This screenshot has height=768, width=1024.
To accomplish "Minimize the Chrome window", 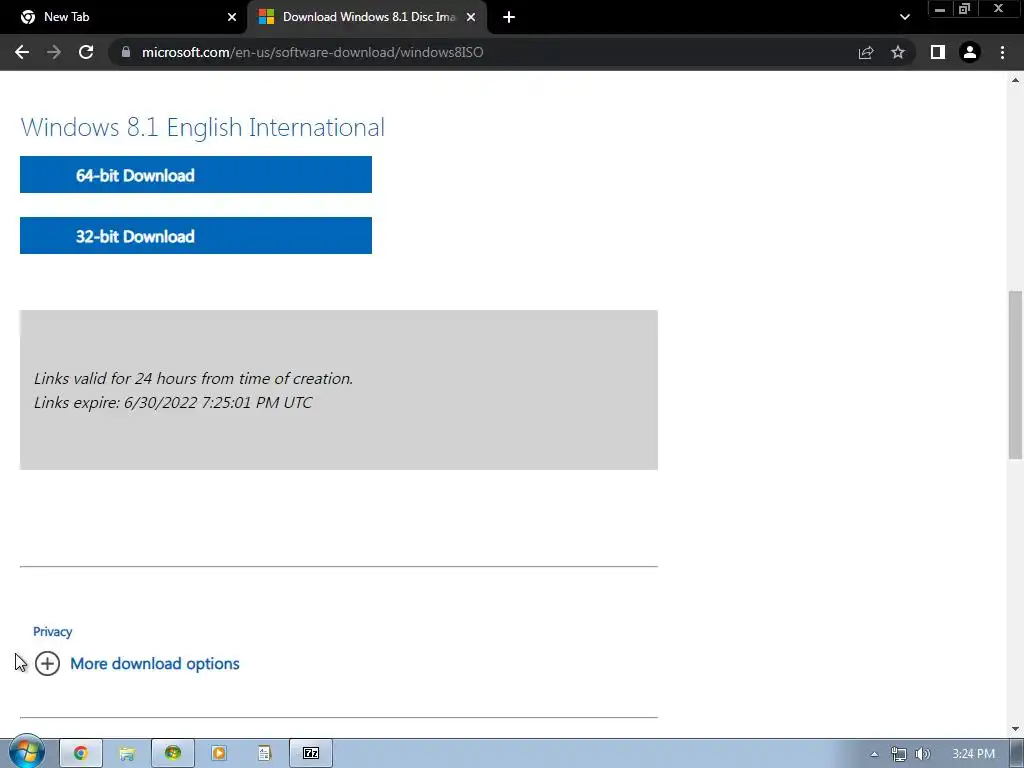I will (940, 9).
